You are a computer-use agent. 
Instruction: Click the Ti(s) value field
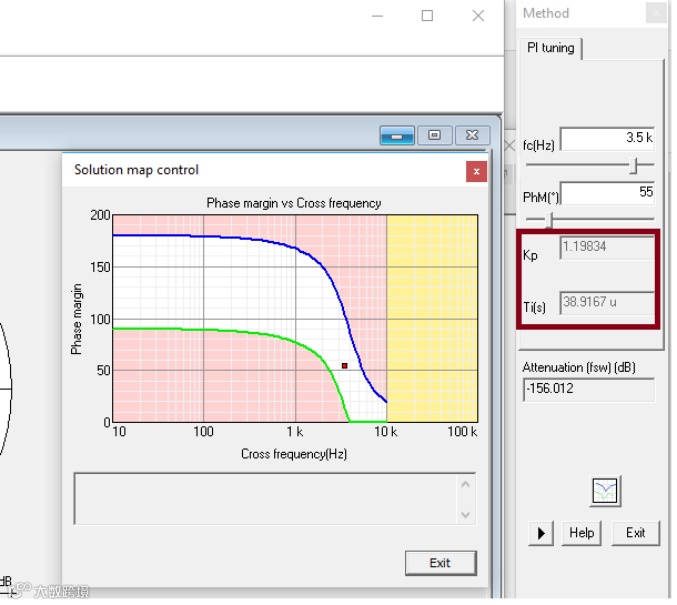click(x=607, y=302)
